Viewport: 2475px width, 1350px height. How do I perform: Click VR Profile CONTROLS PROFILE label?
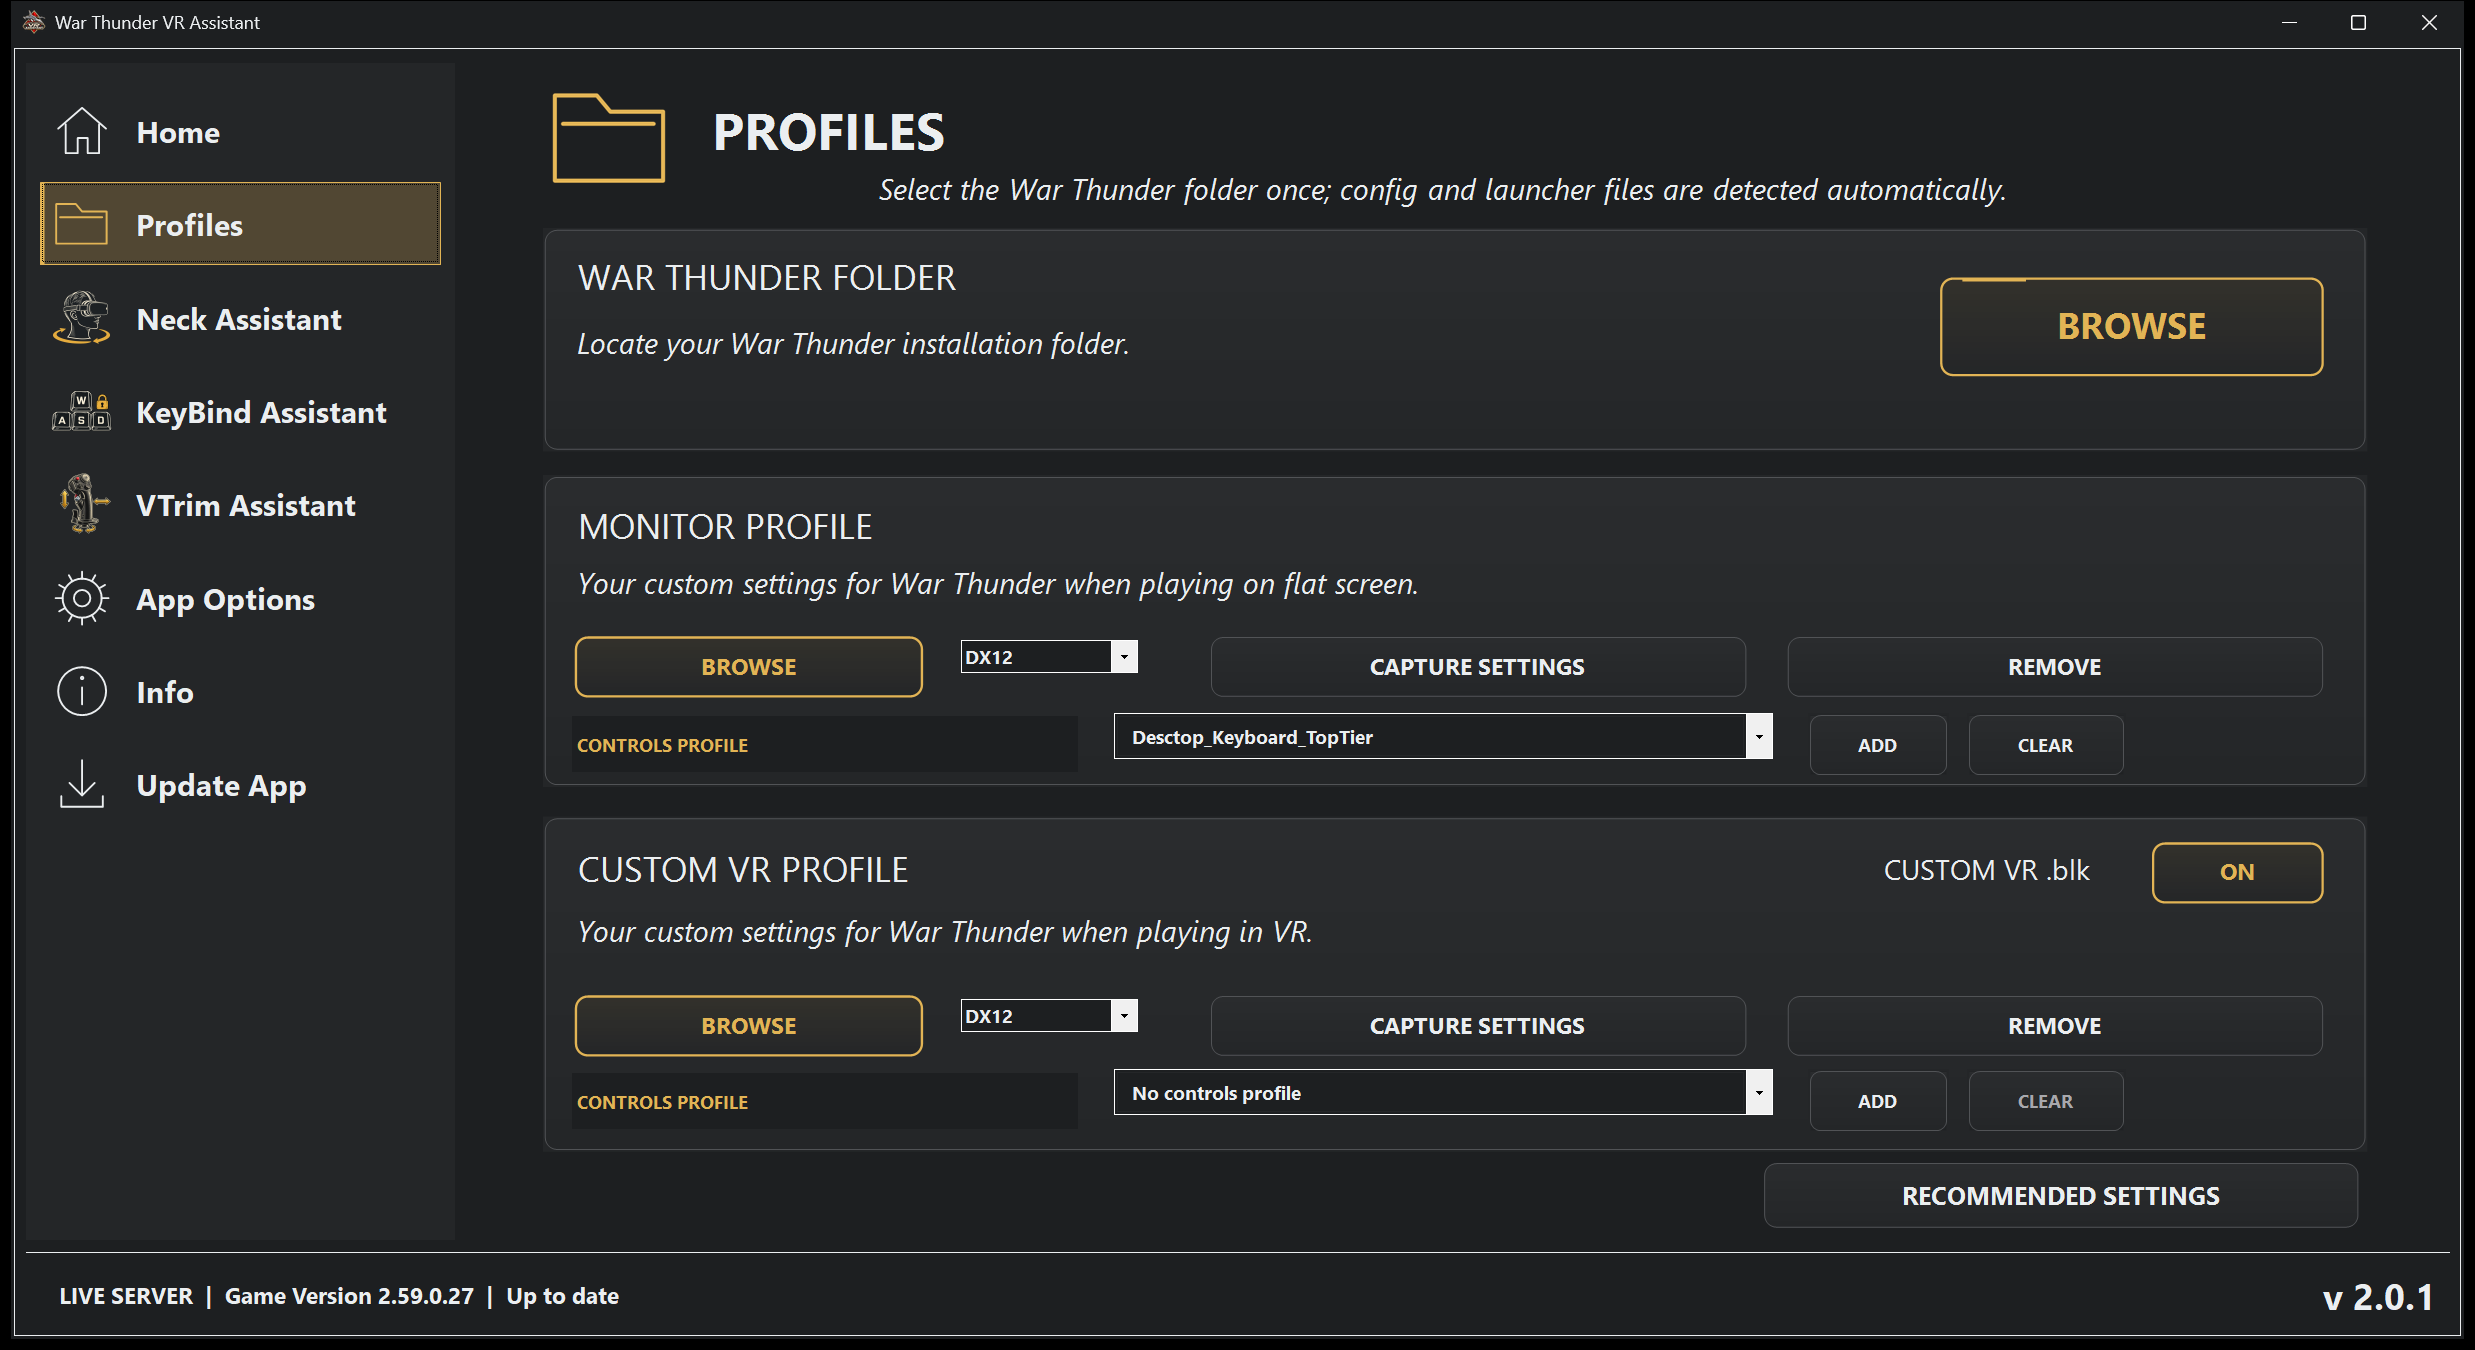coord(662,1102)
